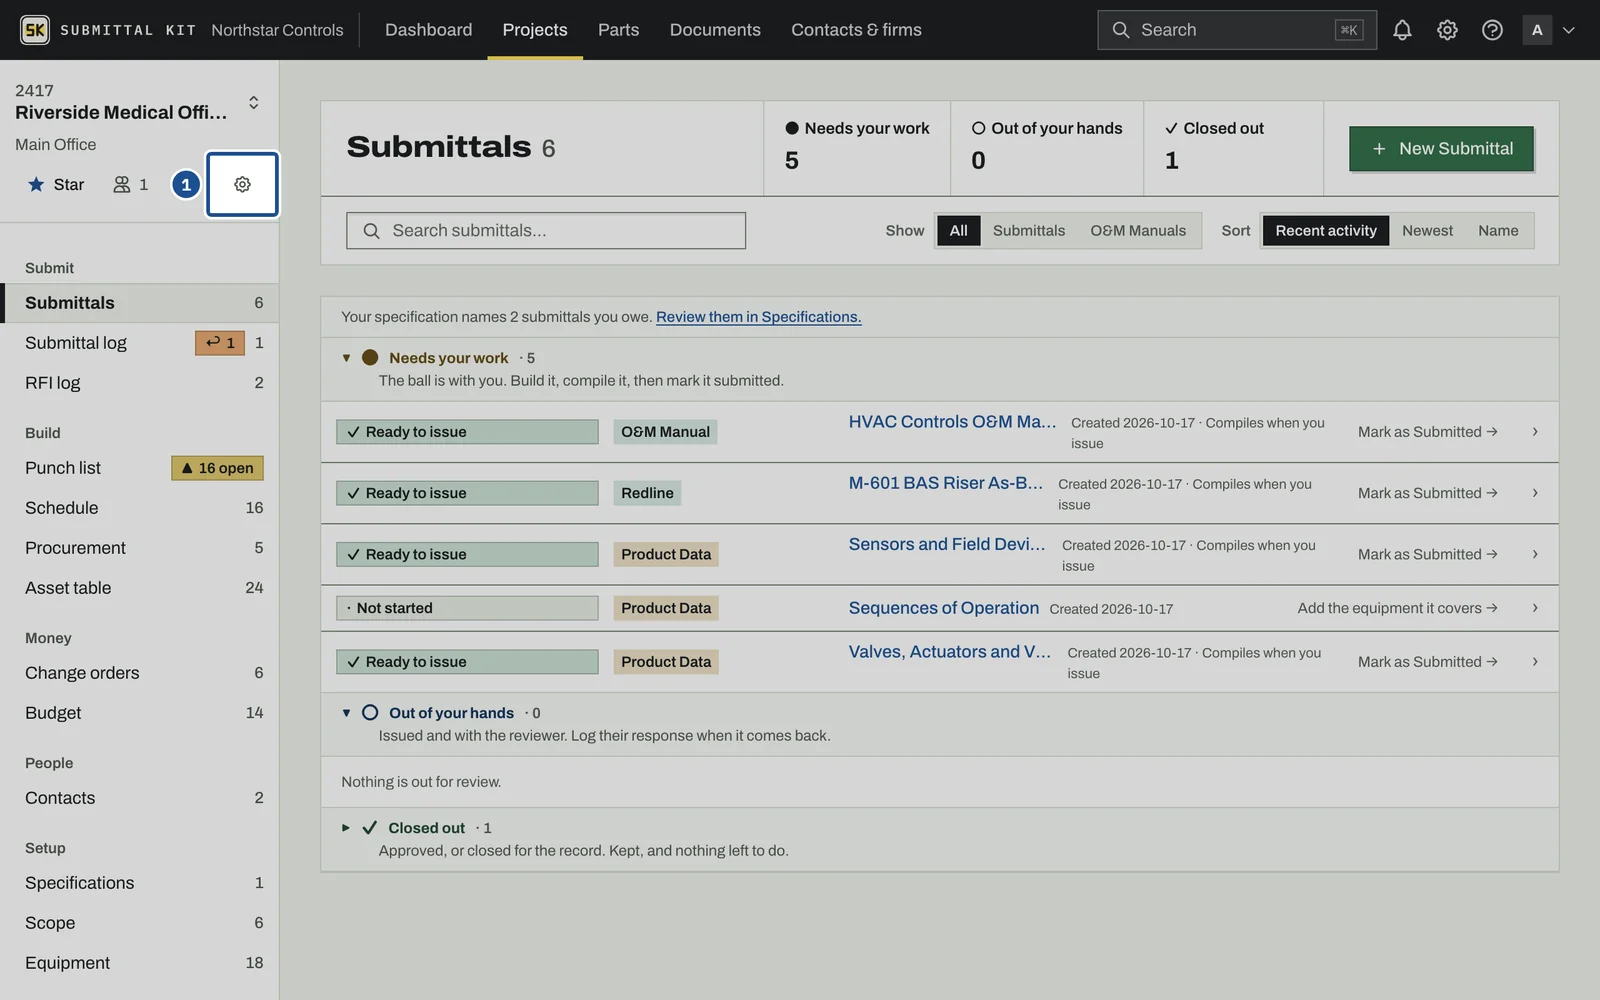Follow Review them in Specifications link

tap(758, 317)
